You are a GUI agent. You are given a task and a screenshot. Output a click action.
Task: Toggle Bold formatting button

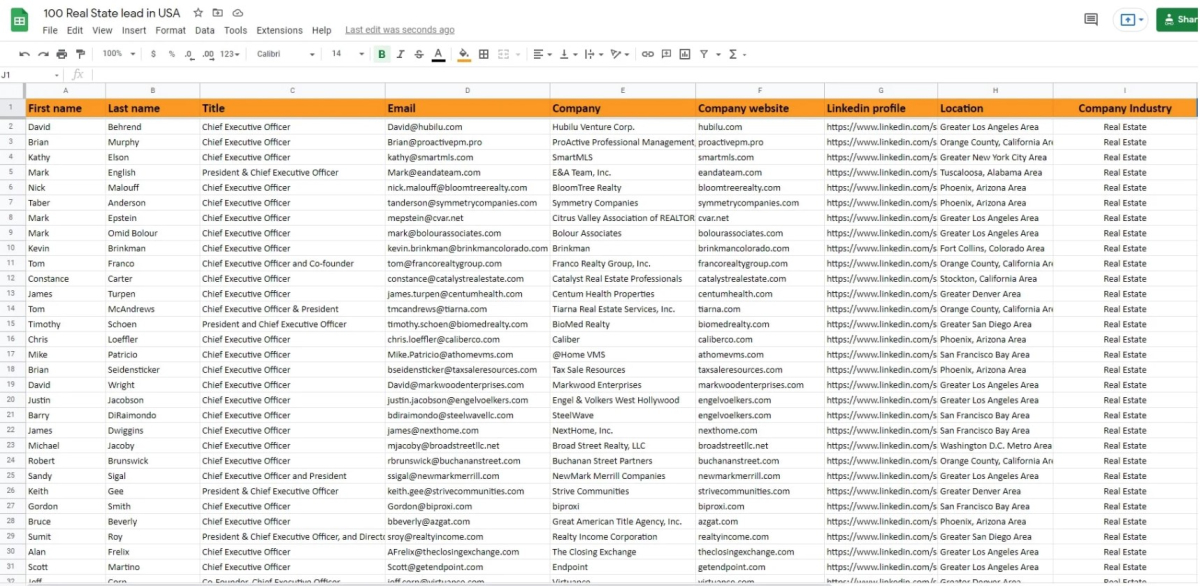click(x=382, y=54)
